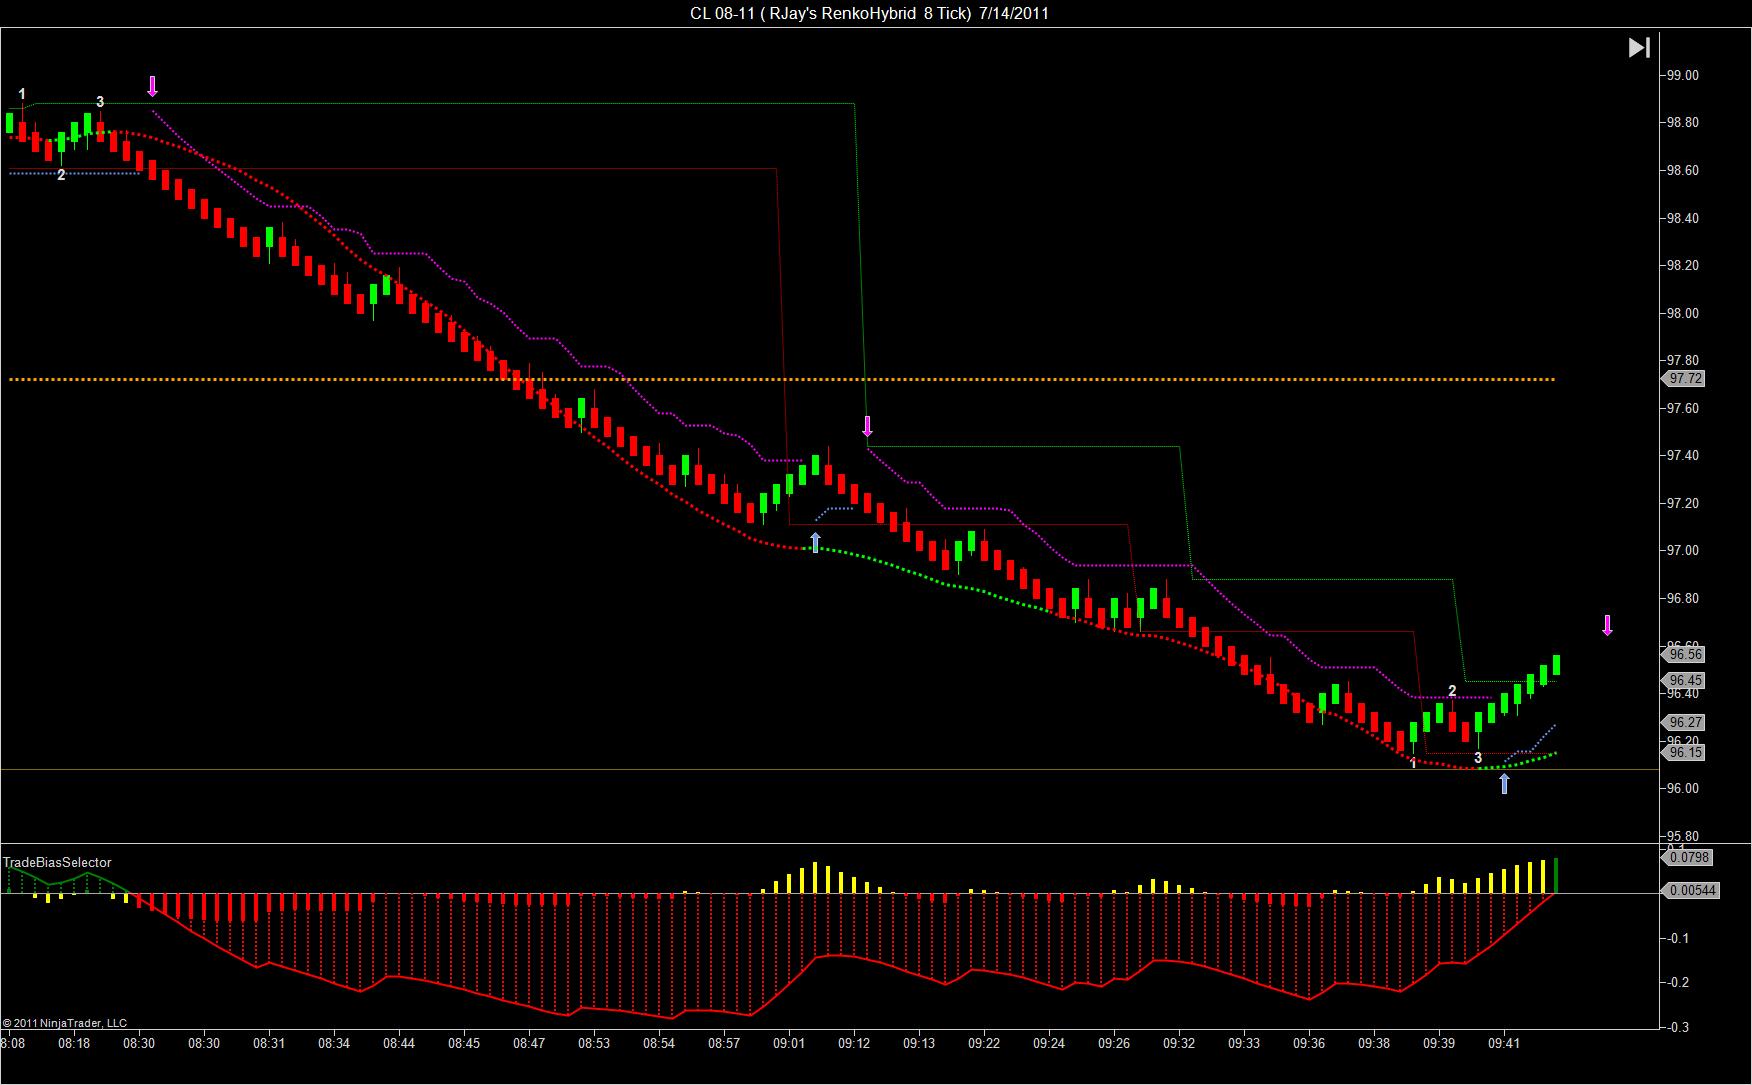The image size is (1752, 1085).
Task: Click the 98.60 price axis label
Action: tap(1681, 171)
